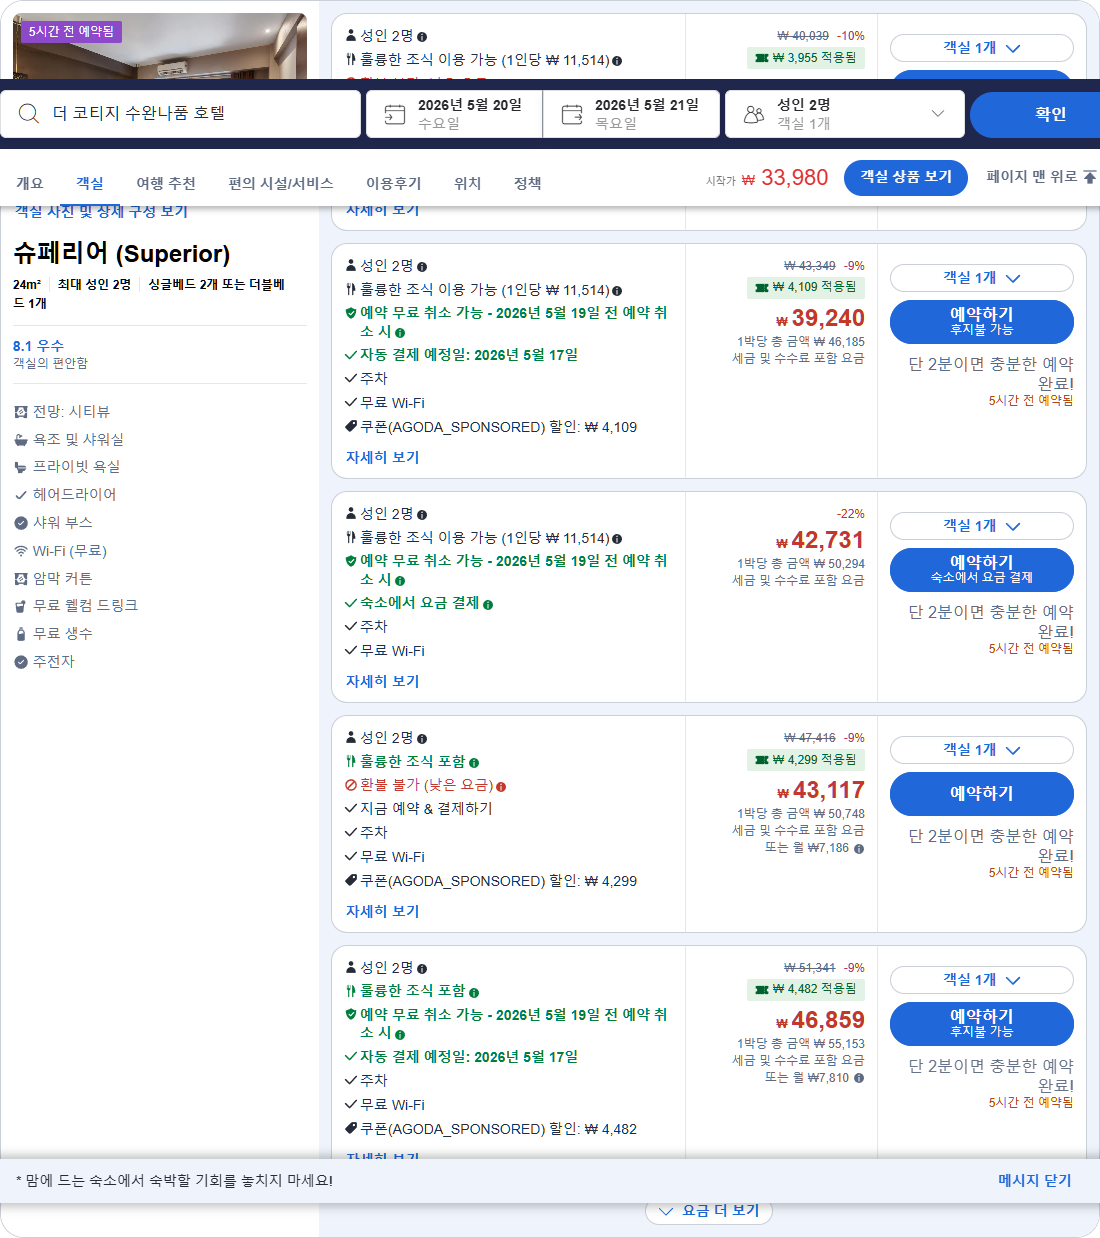Switch to the 개요 tab
The width and height of the screenshot is (1100, 1238).
(30, 183)
